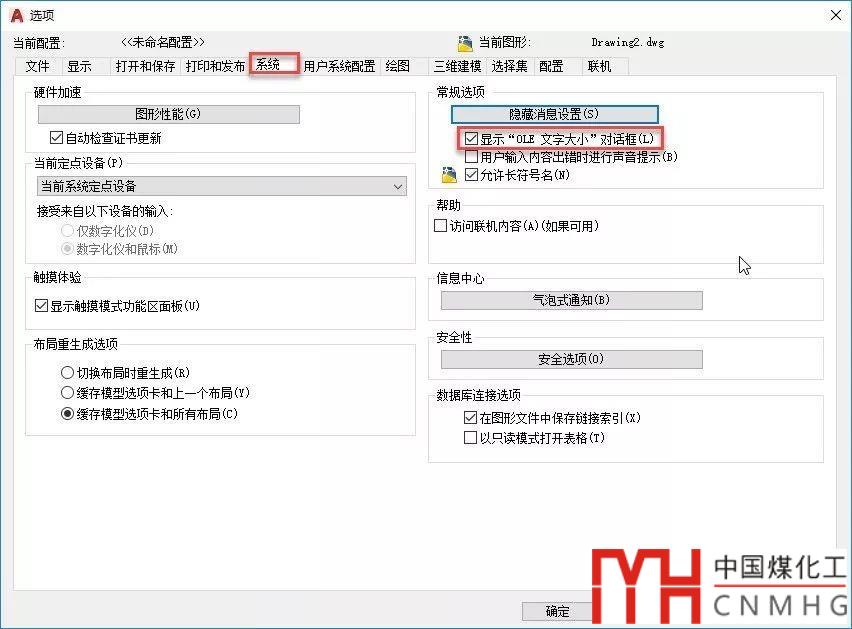The width and height of the screenshot is (852, 629).
Task: Open the 三维建模 tab
Action: 457,66
